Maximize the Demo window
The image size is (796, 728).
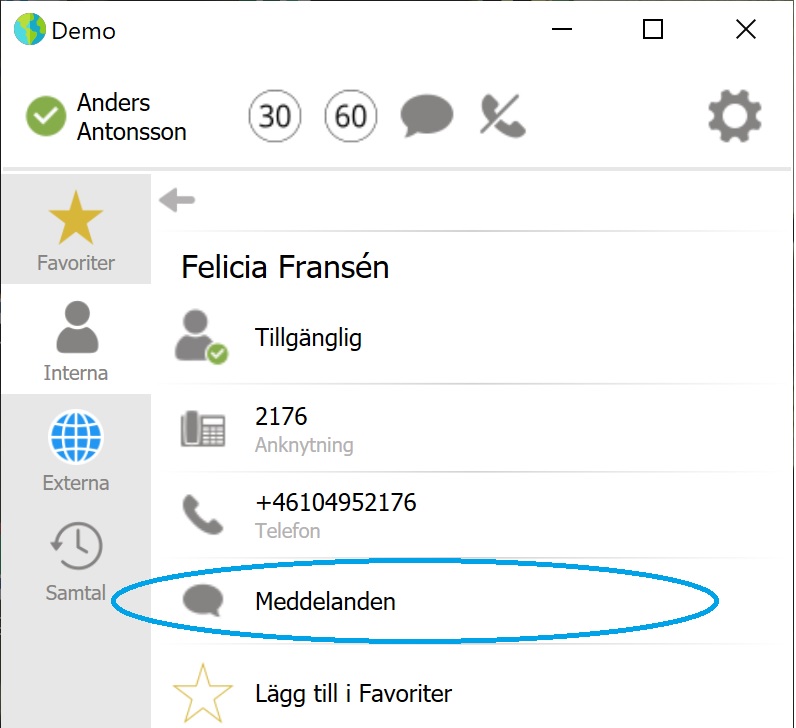click(653, 29)
